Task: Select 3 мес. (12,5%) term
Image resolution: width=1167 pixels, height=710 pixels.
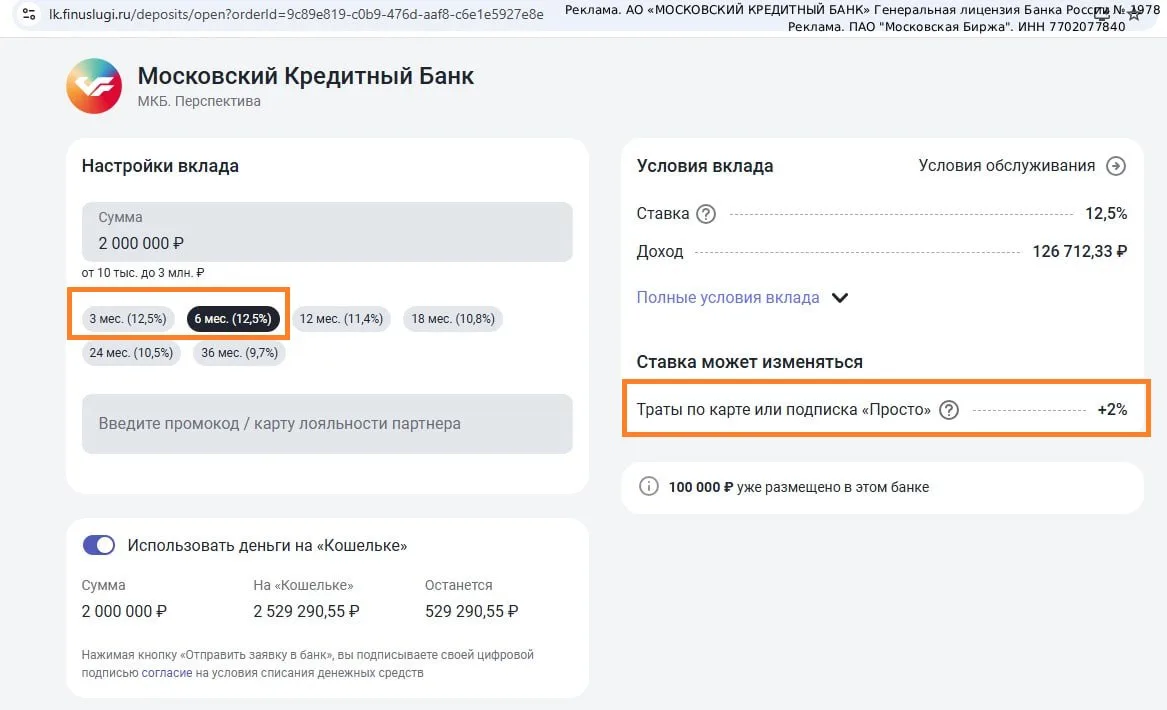Action: pos(128,319)
